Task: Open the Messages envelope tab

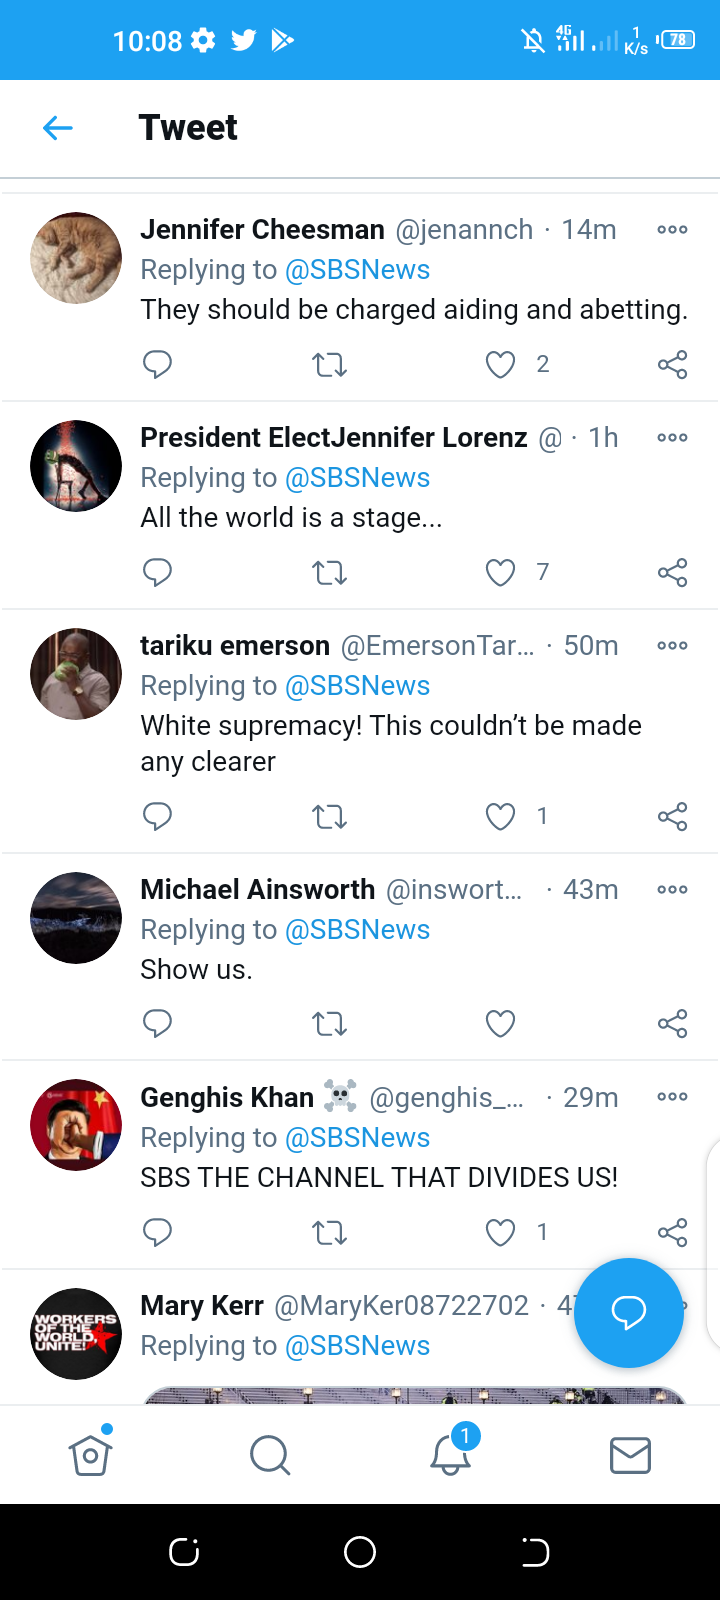Action: tap(630, 1456)
